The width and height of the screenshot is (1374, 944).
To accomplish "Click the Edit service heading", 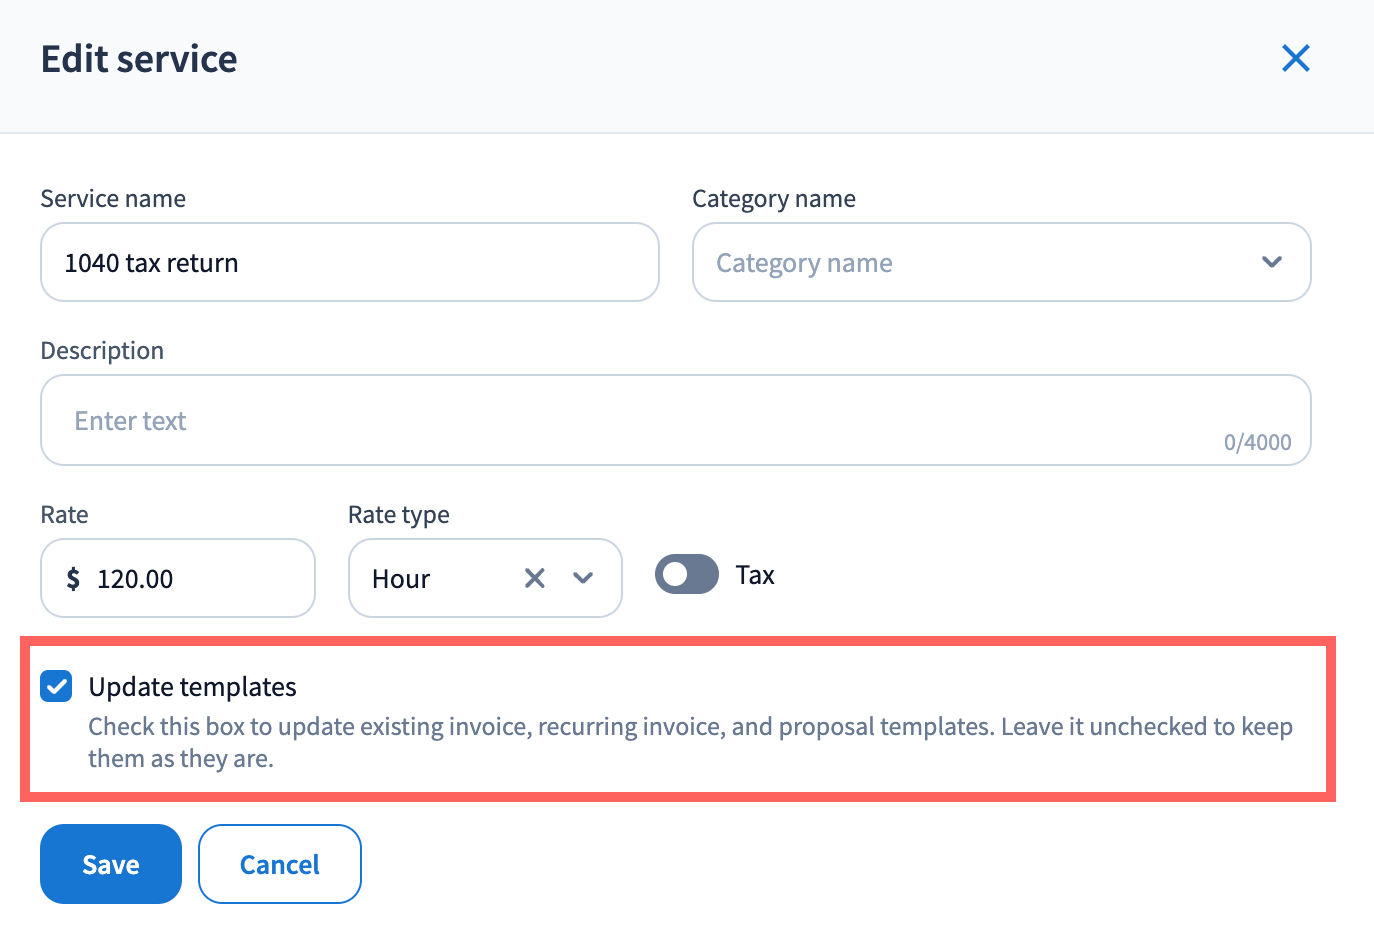I will pos(139,59).
